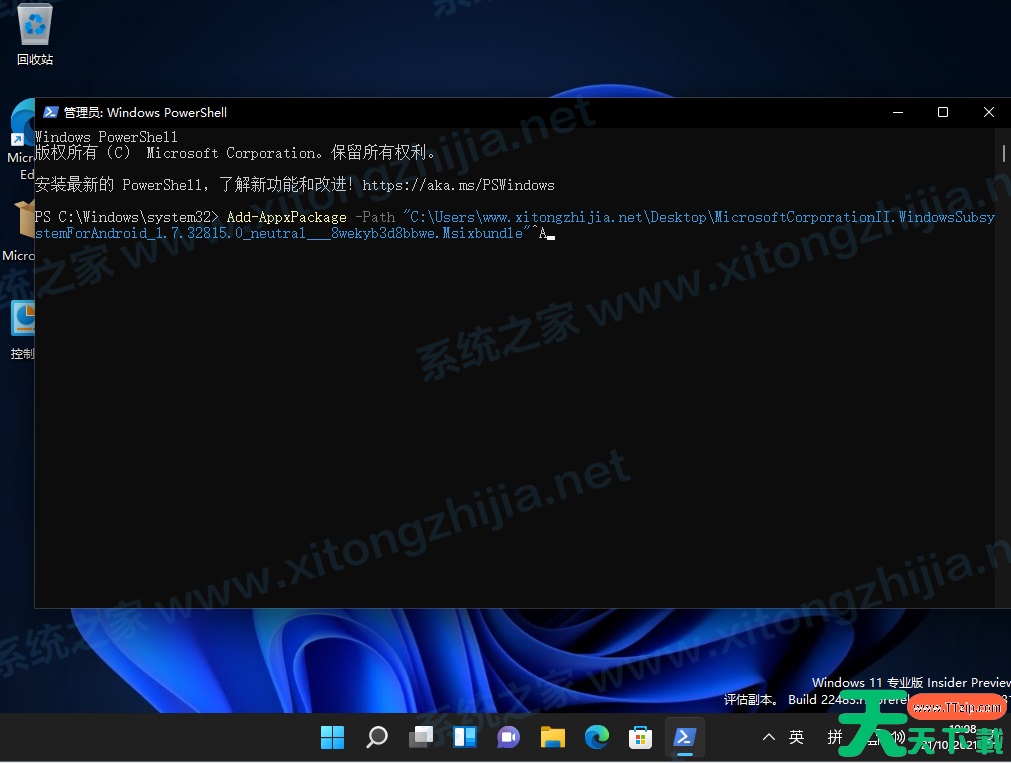Click the 拼 IME mode indicator
Viewport: 1011px width, 763px height.
pyautogui.click(x=834, y=737)
